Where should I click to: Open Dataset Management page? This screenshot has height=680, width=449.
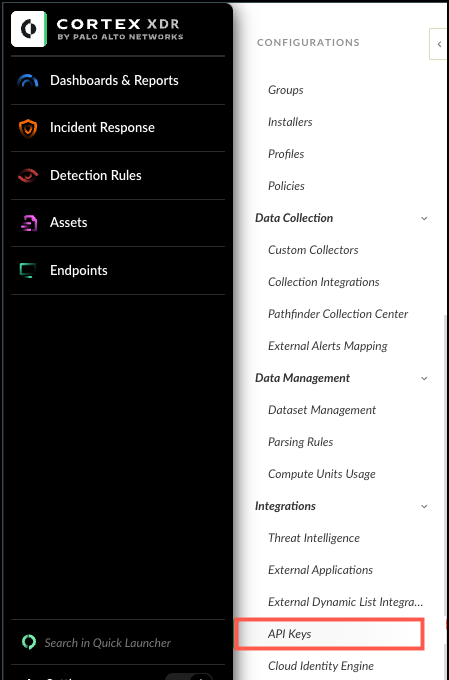[322, 410]
